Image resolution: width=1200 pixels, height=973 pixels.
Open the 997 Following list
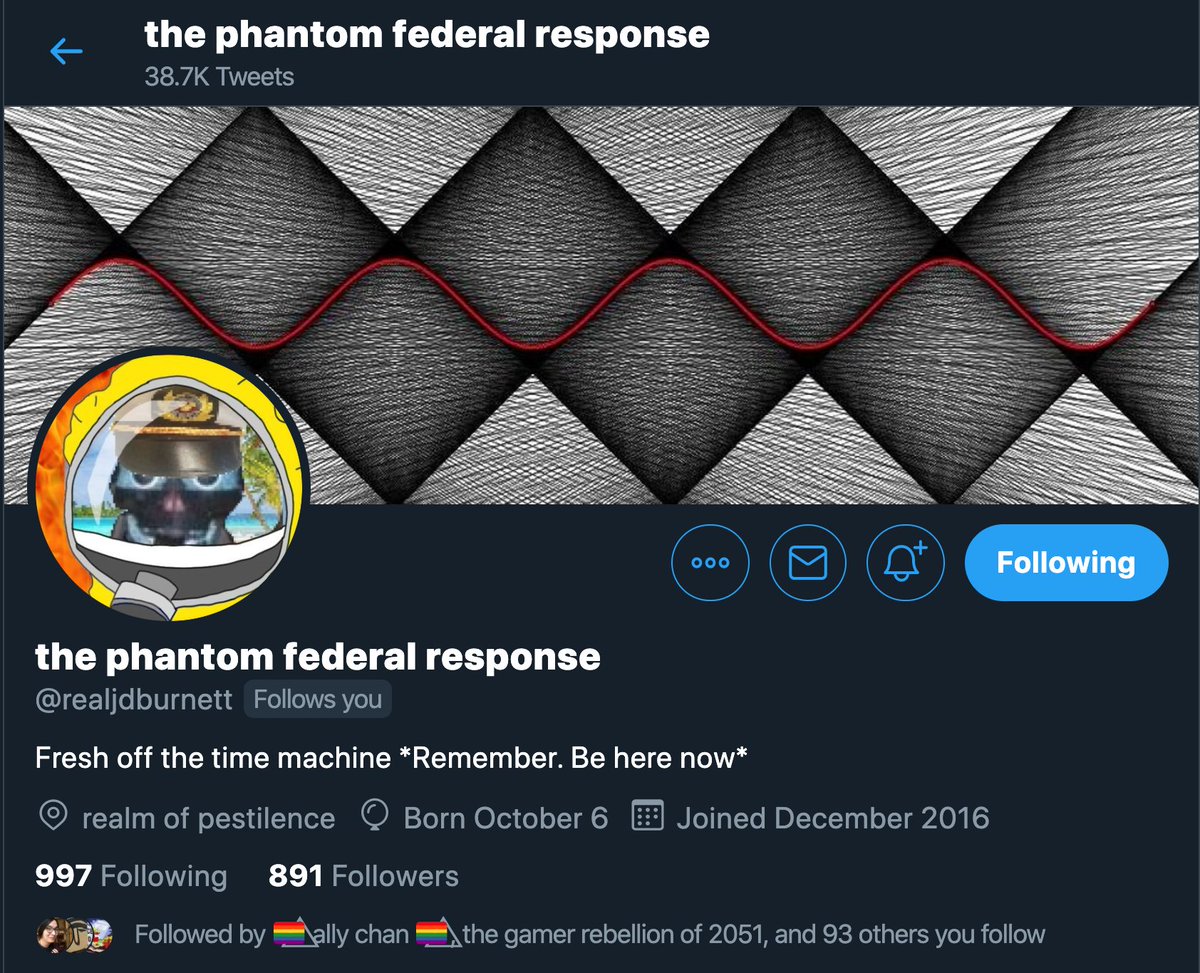pos(131,876)
